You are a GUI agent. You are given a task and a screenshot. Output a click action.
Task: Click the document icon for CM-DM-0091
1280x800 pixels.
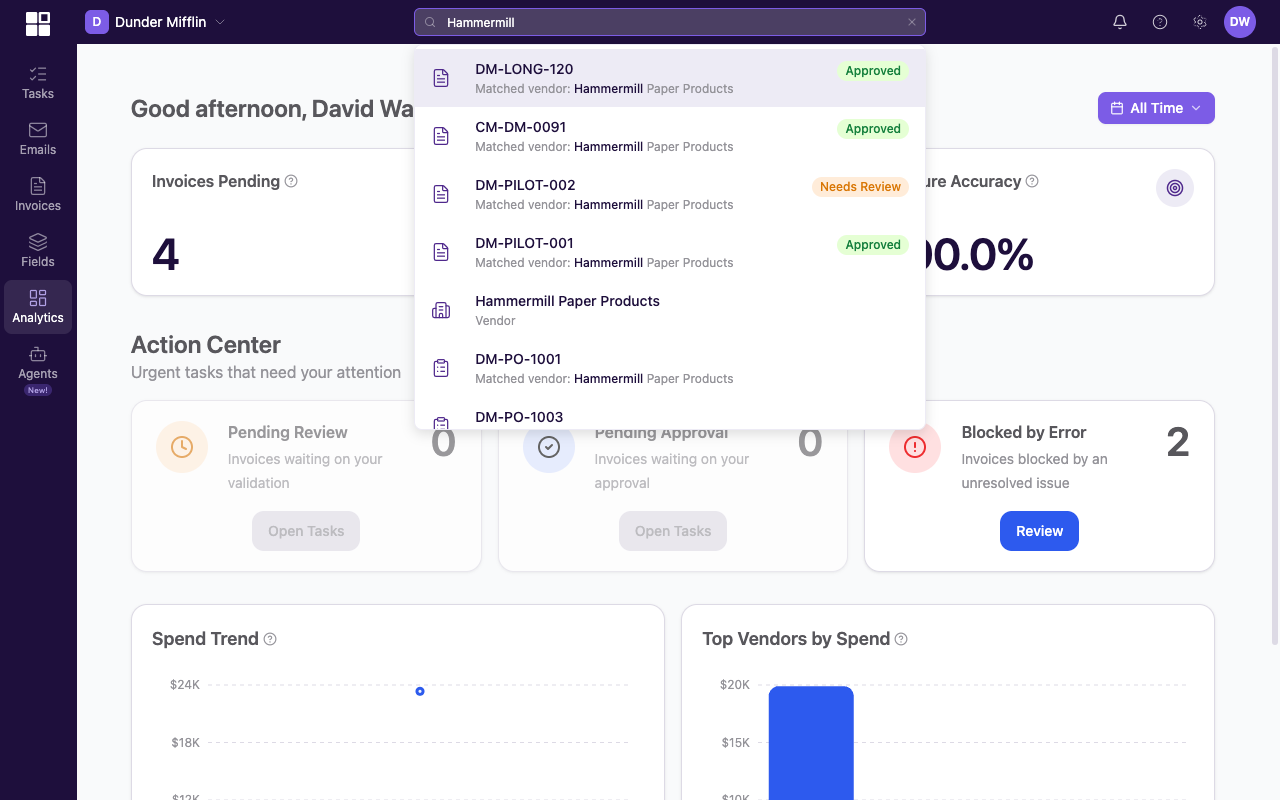pos(441,136)
